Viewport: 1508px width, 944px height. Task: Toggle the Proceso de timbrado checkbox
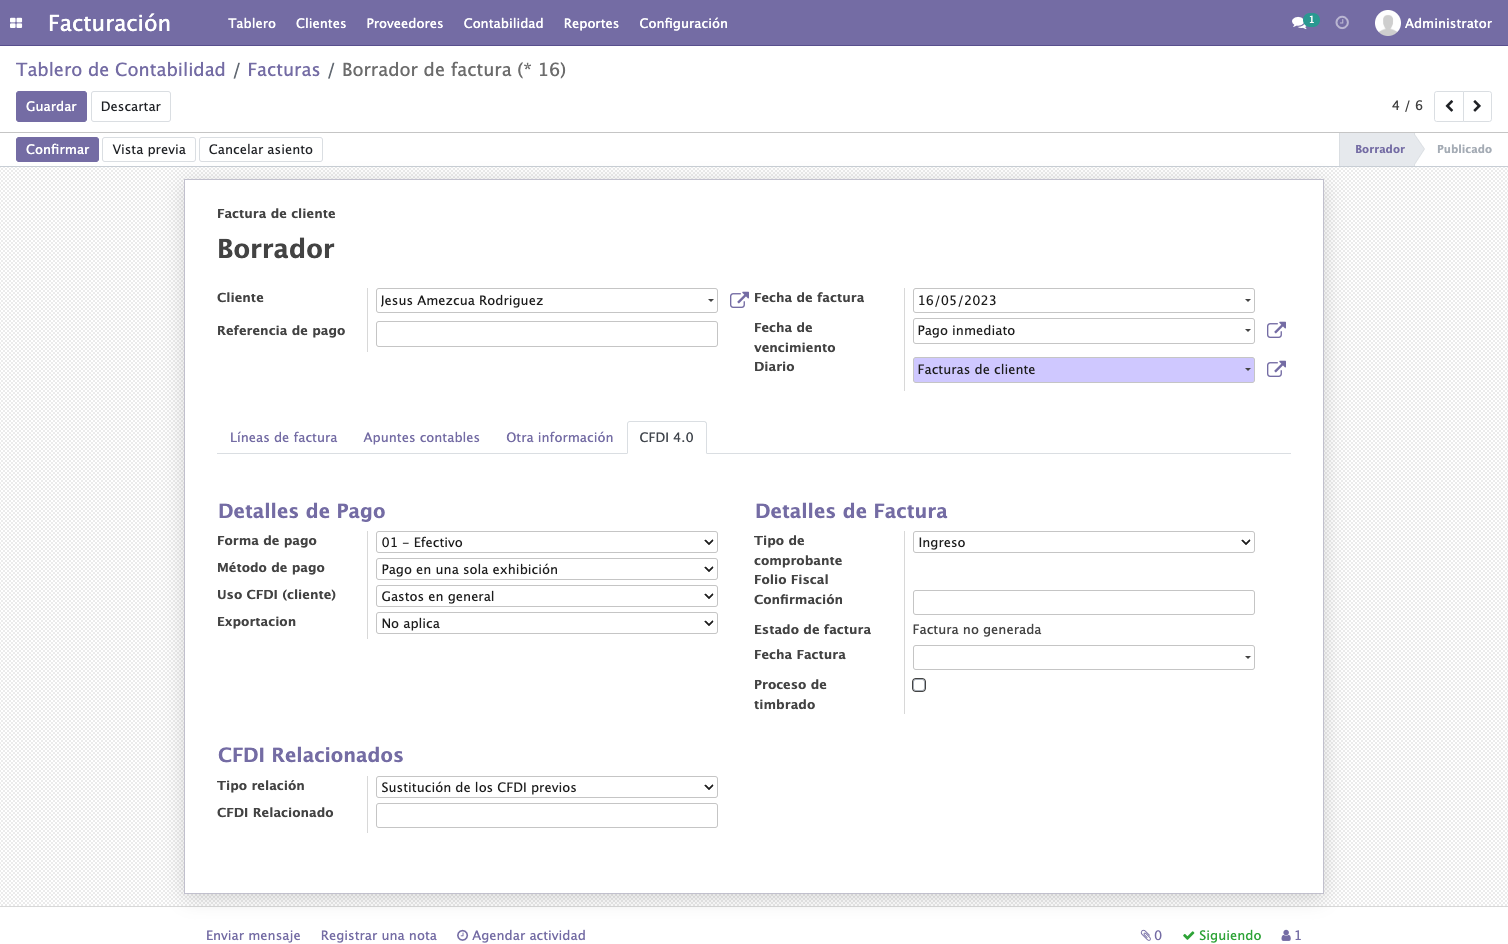coord(919,685)
